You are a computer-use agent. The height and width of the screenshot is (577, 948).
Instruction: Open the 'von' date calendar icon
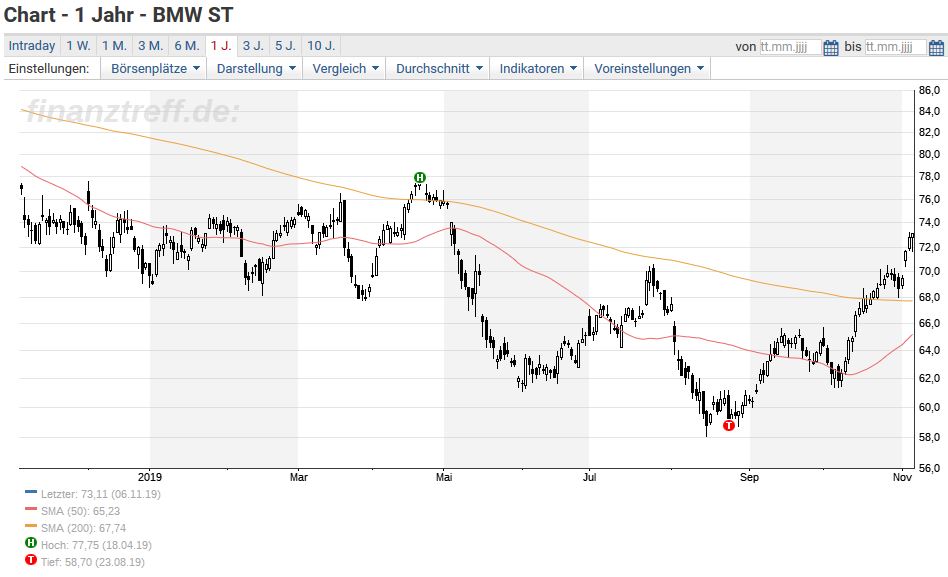click(x=831, y=47)
